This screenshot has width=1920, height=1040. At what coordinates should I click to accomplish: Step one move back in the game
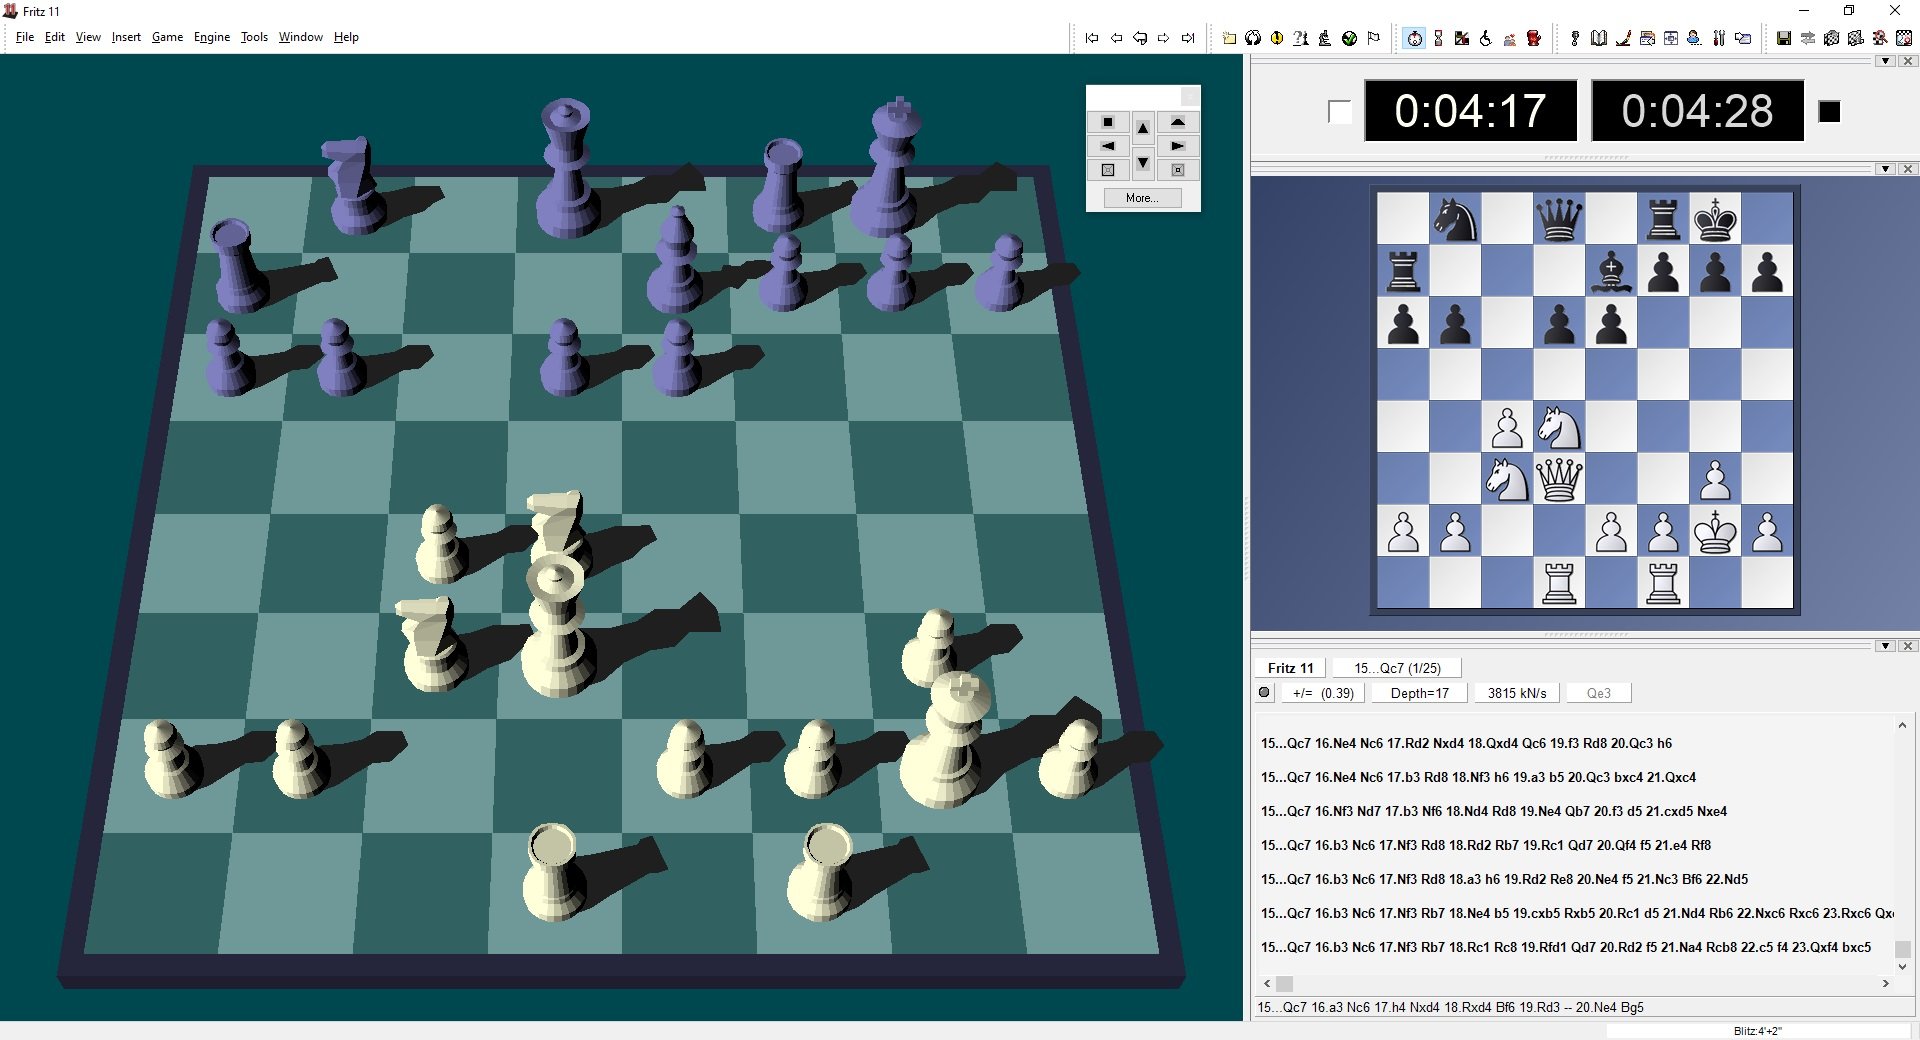(x=1116, y=38)
